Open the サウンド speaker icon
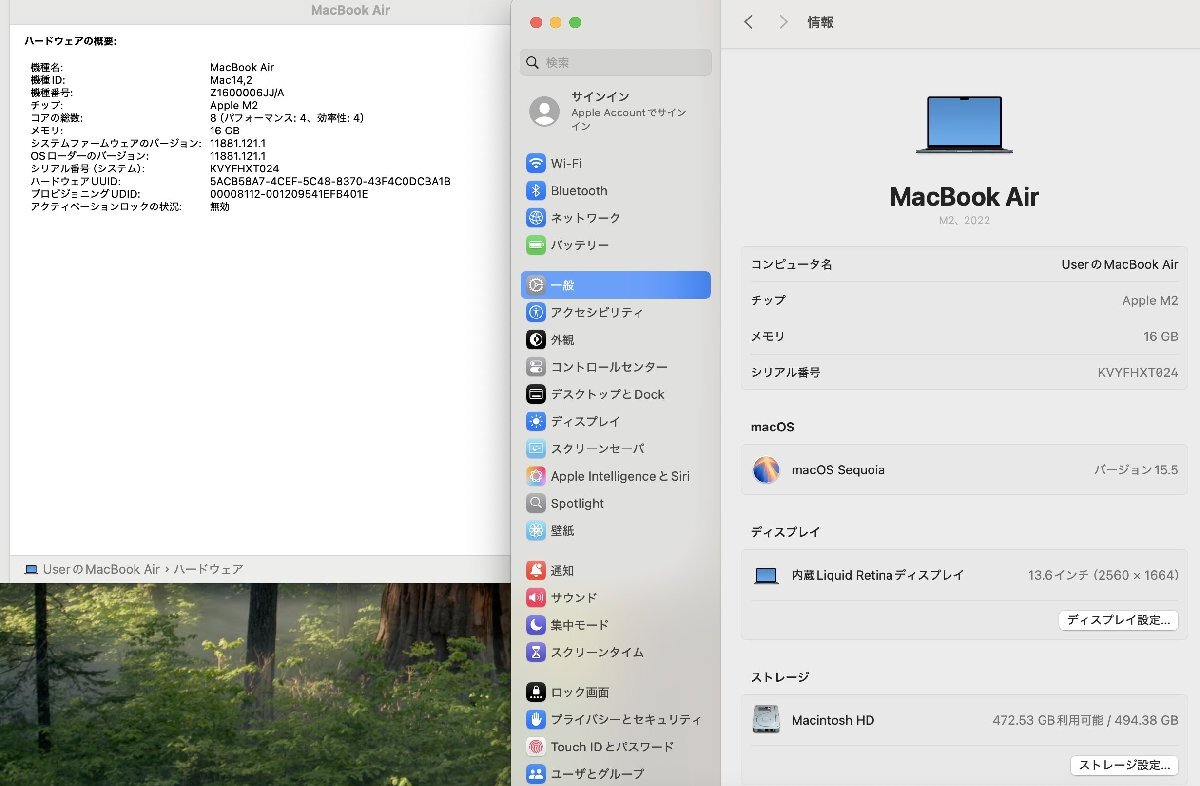 tap(536, 598)
